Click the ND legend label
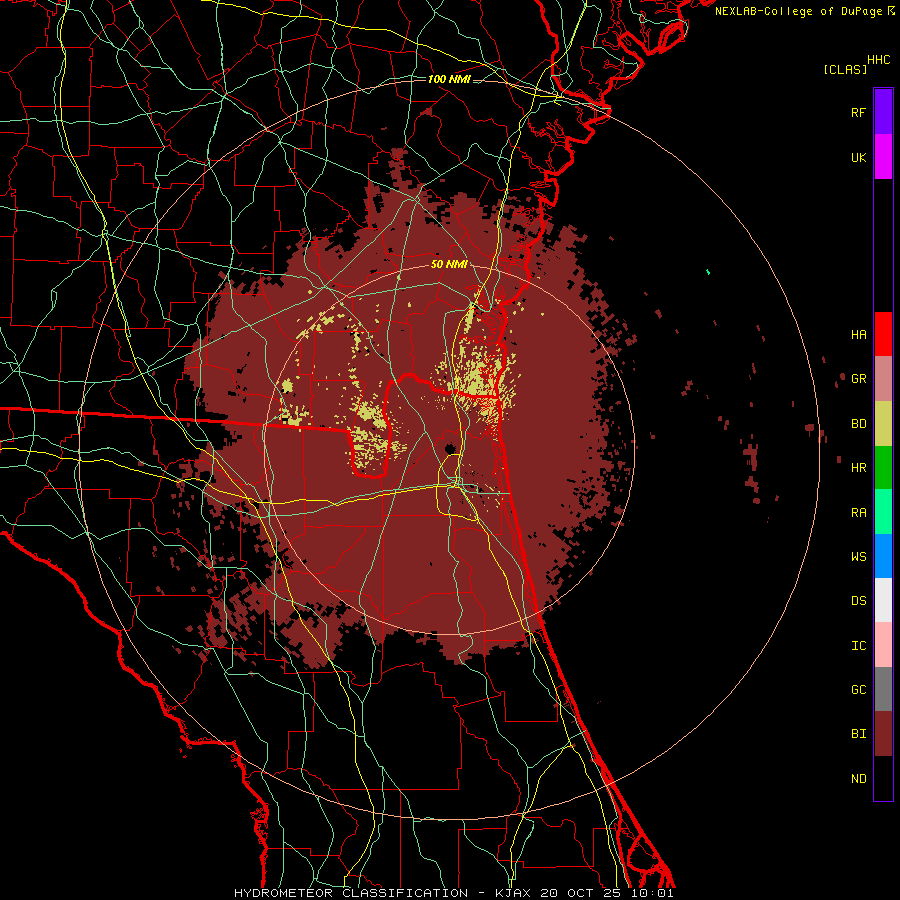This screenshot has height=900, width=900. 858,778
